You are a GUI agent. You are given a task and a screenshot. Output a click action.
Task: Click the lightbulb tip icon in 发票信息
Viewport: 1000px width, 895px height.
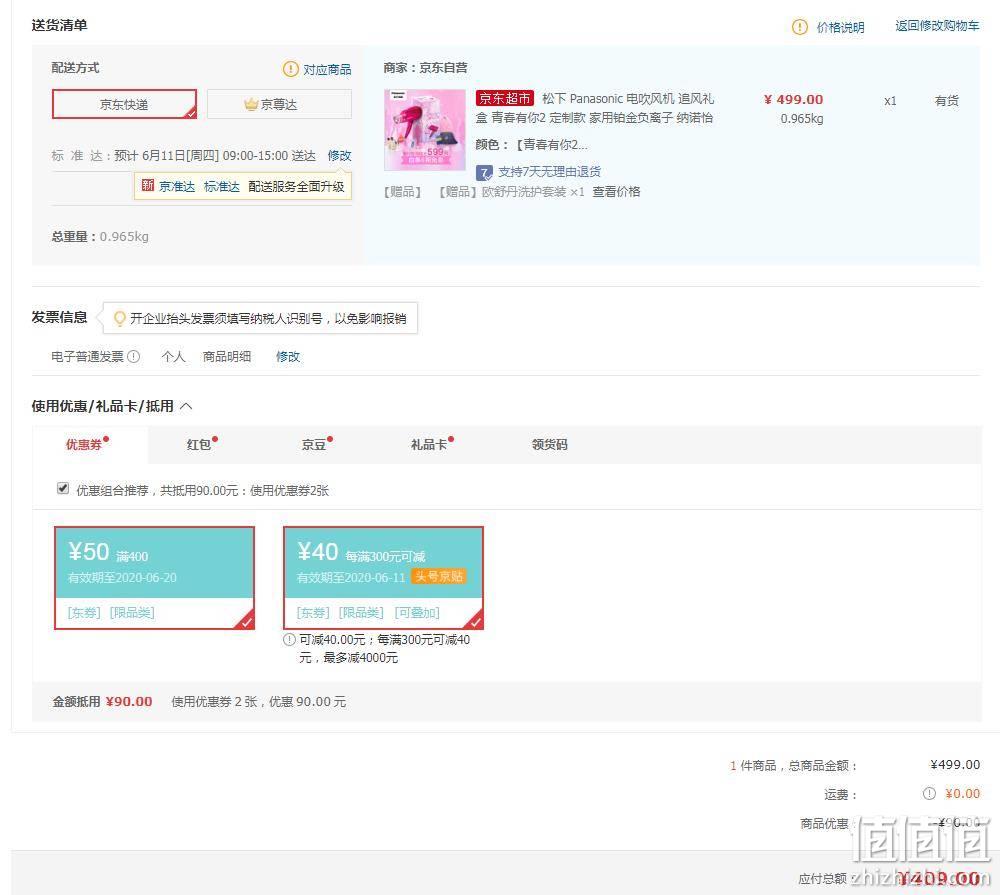pos(119,318)
